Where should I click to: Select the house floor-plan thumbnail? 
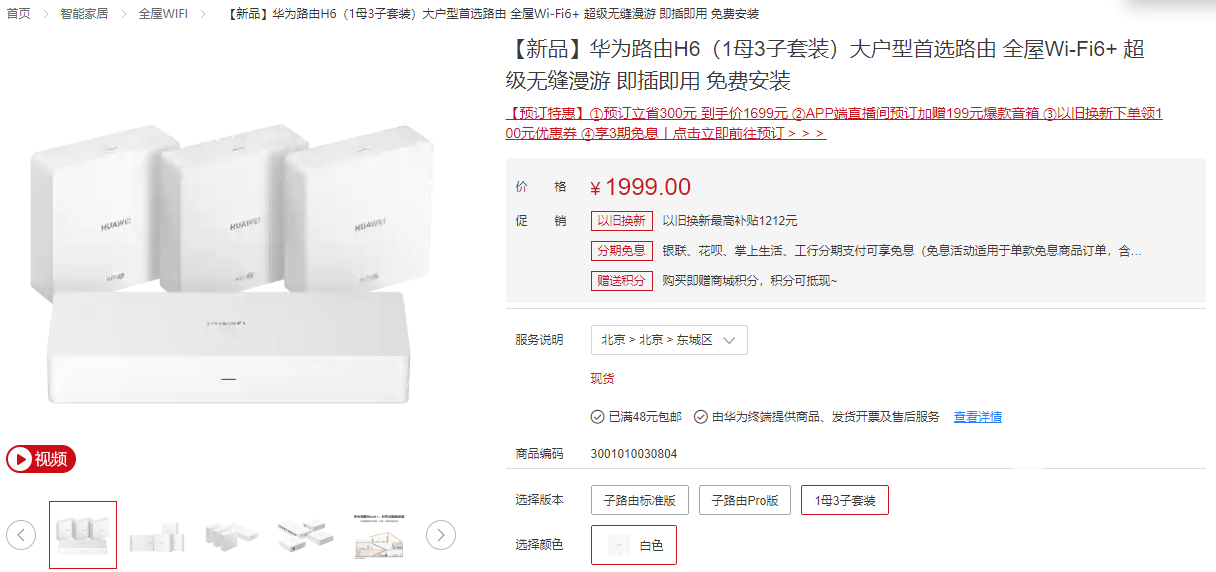(381, 535)
